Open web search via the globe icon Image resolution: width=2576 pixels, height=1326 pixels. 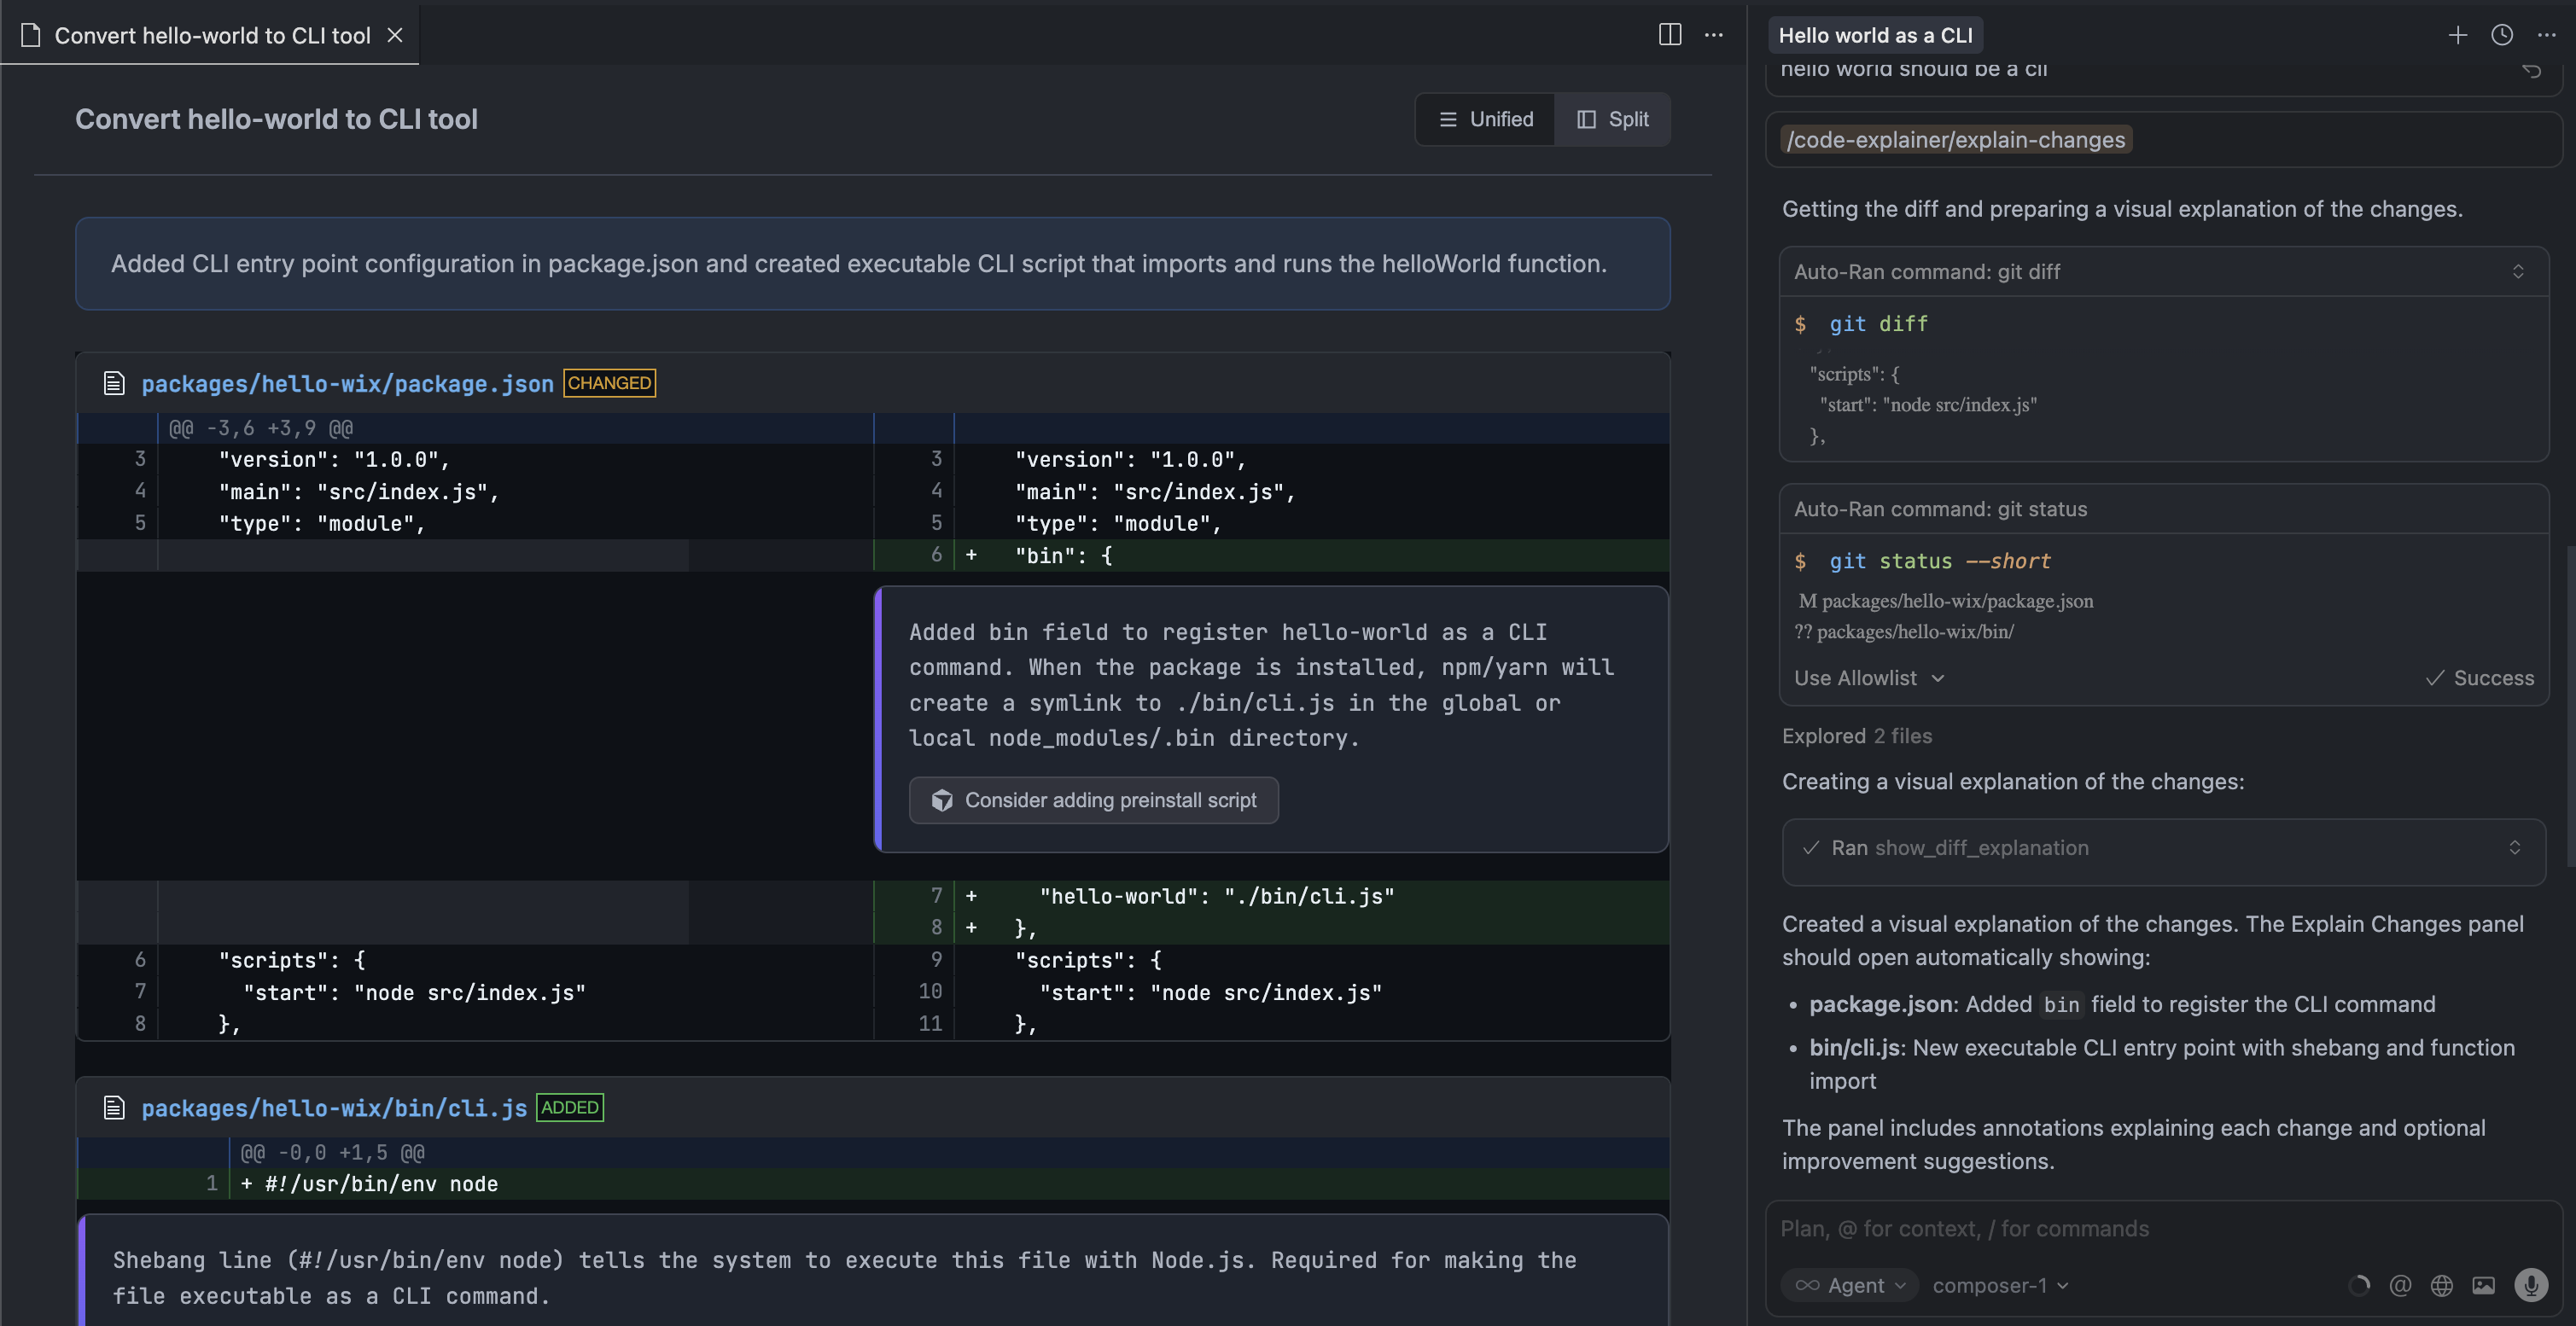point(2440,1285)
